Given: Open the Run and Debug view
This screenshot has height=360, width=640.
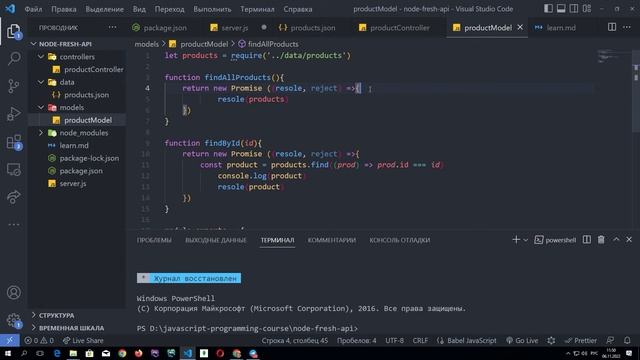Looking at the screenshot, I should click(13, 114).
